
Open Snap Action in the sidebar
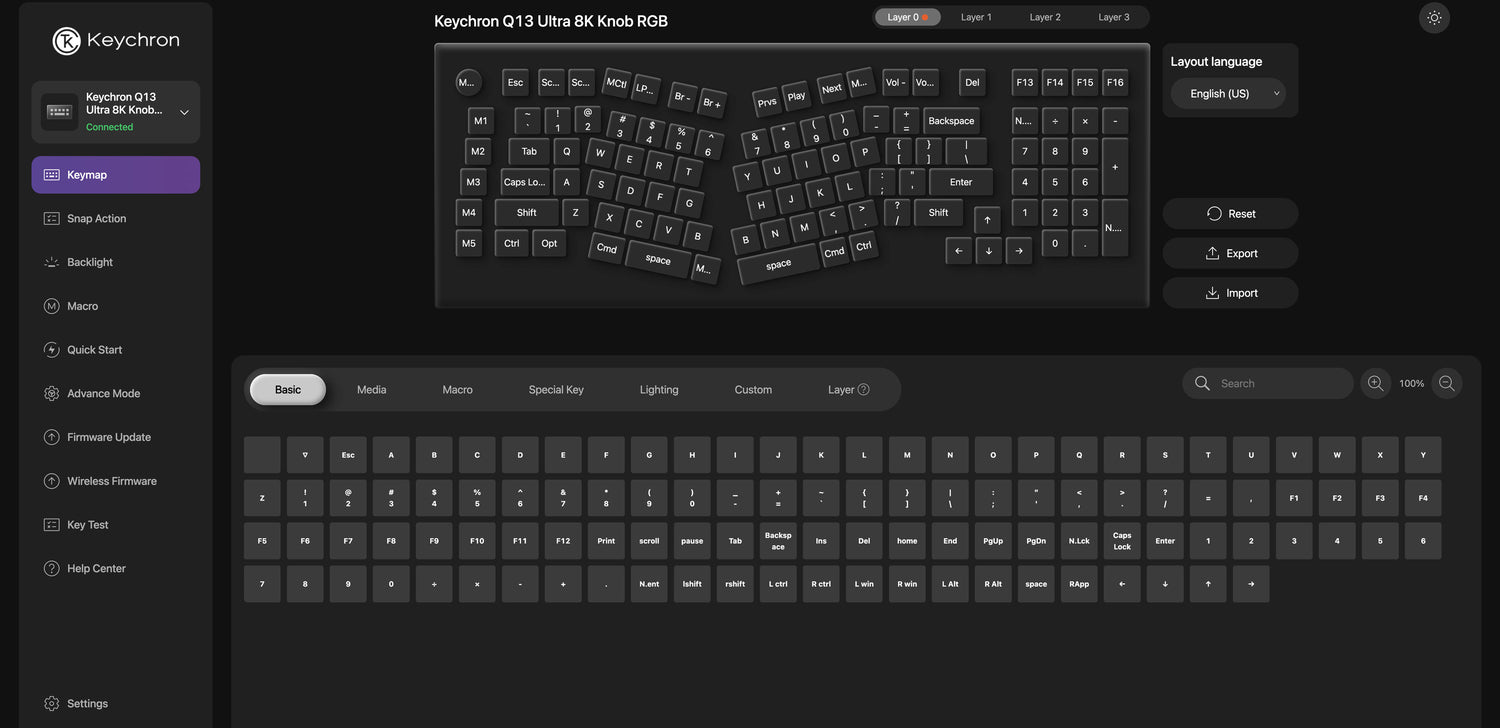pos(96,218)
